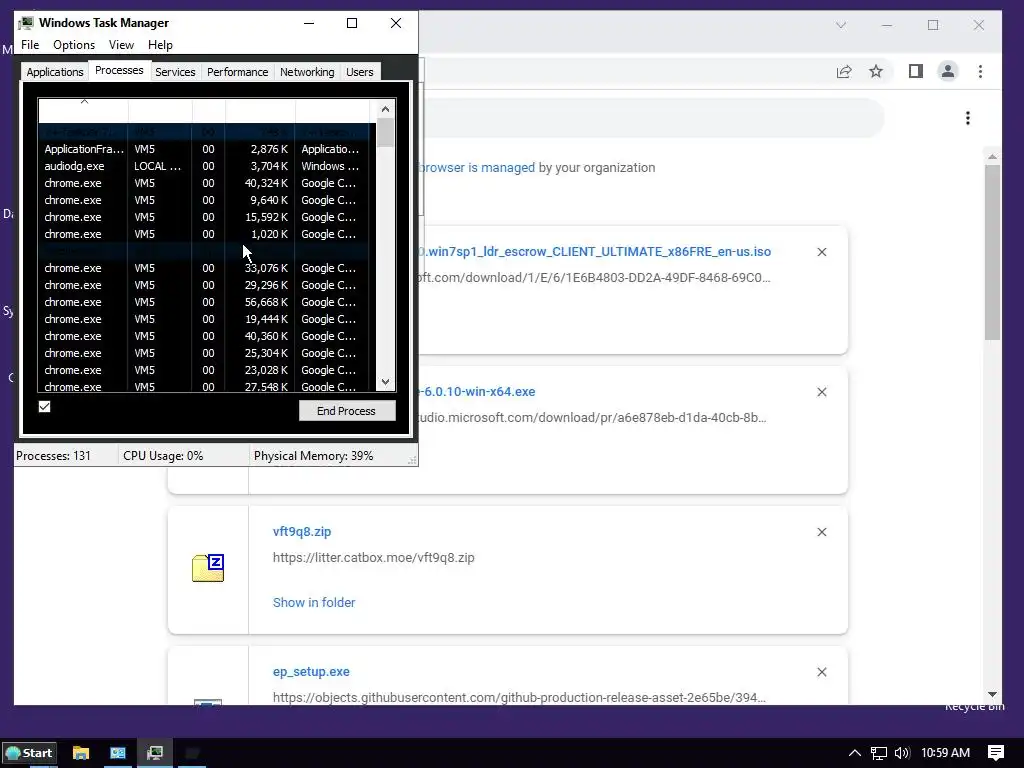Click the sorted first column header arrow

(x=84, y=101)
